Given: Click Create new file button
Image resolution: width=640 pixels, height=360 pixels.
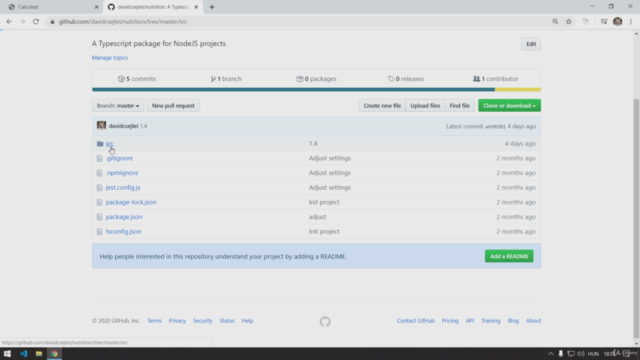Looking at the screenshot, I should [382, 106].
